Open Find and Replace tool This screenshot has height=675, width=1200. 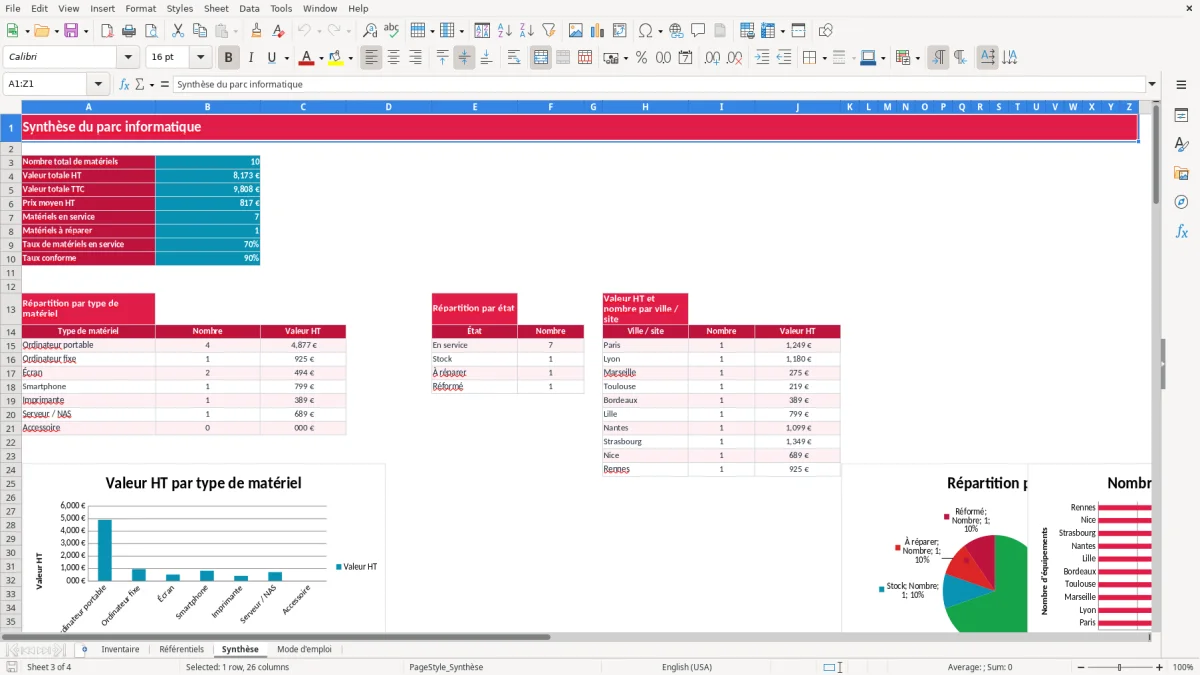(x=370, y=31)
